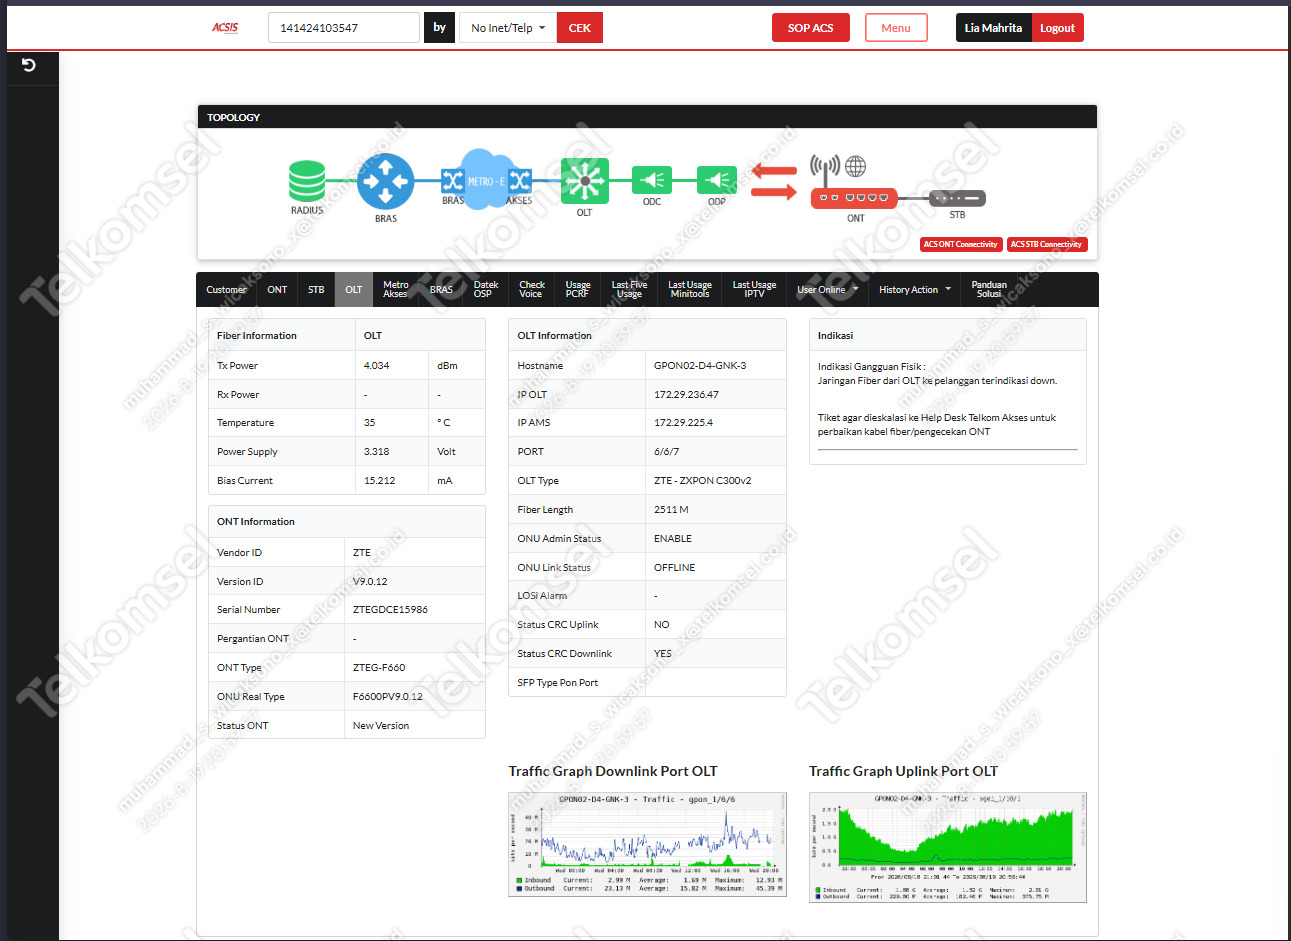Click the TOPOLOGY panel header

647,117
